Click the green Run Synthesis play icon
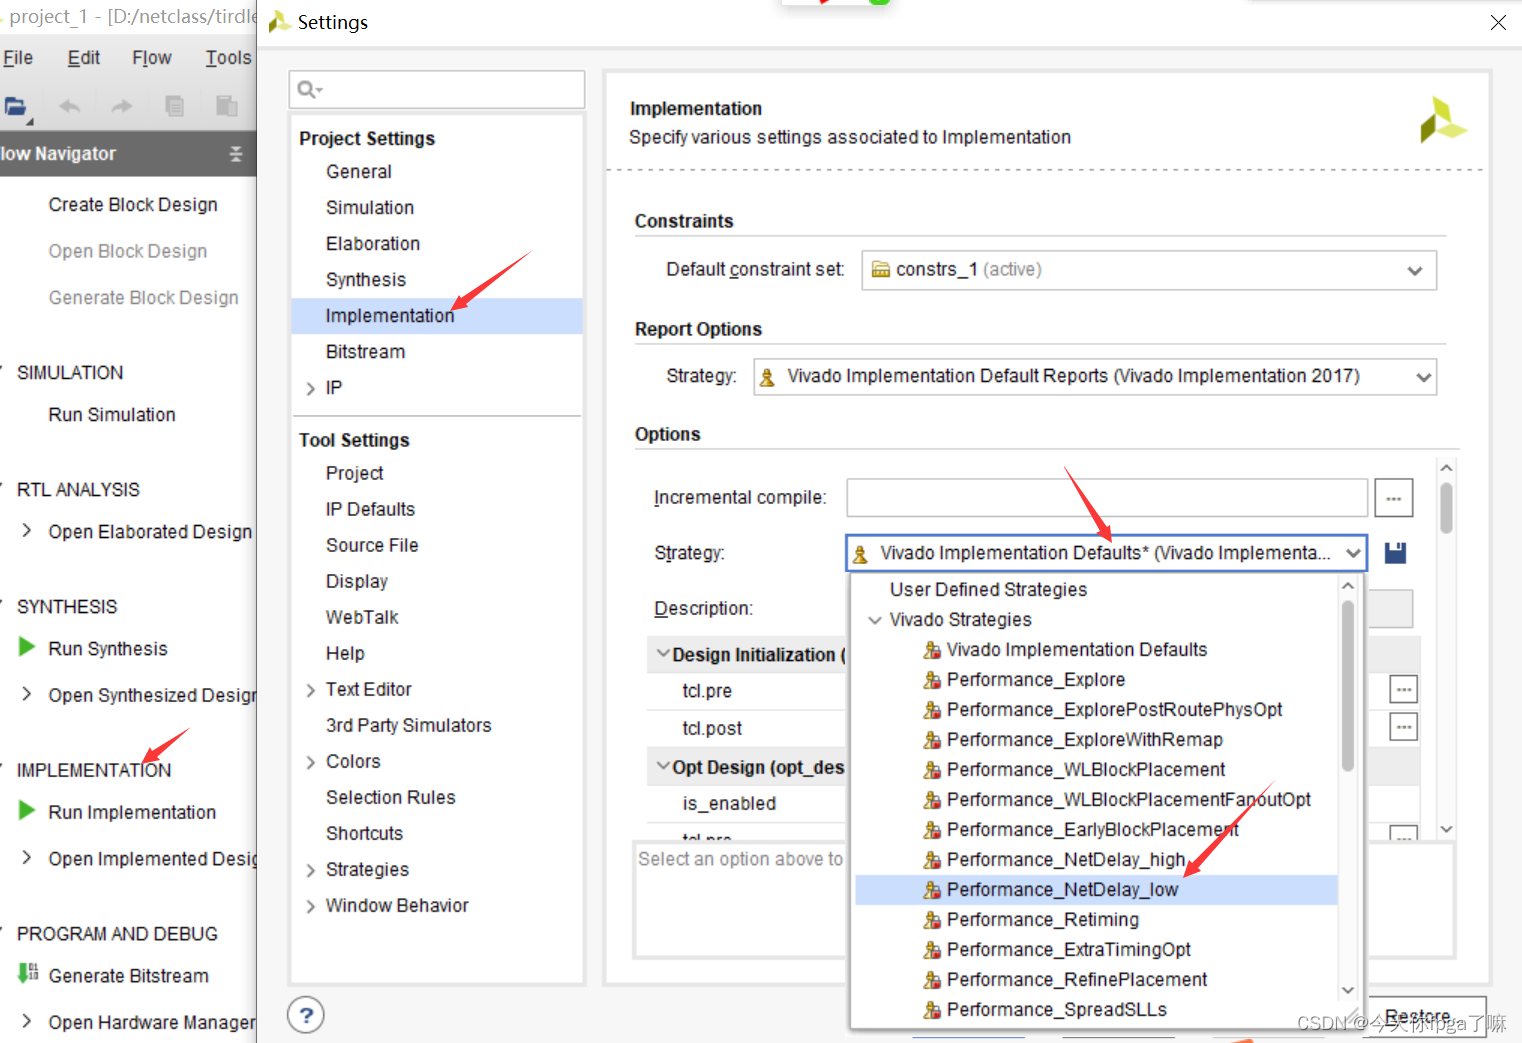 [x=27, y=647]
